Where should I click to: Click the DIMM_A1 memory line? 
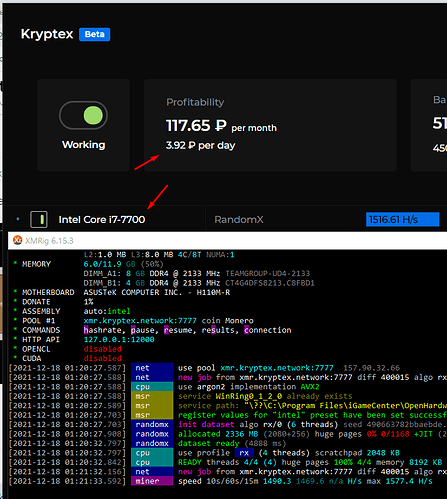[197, 273]
